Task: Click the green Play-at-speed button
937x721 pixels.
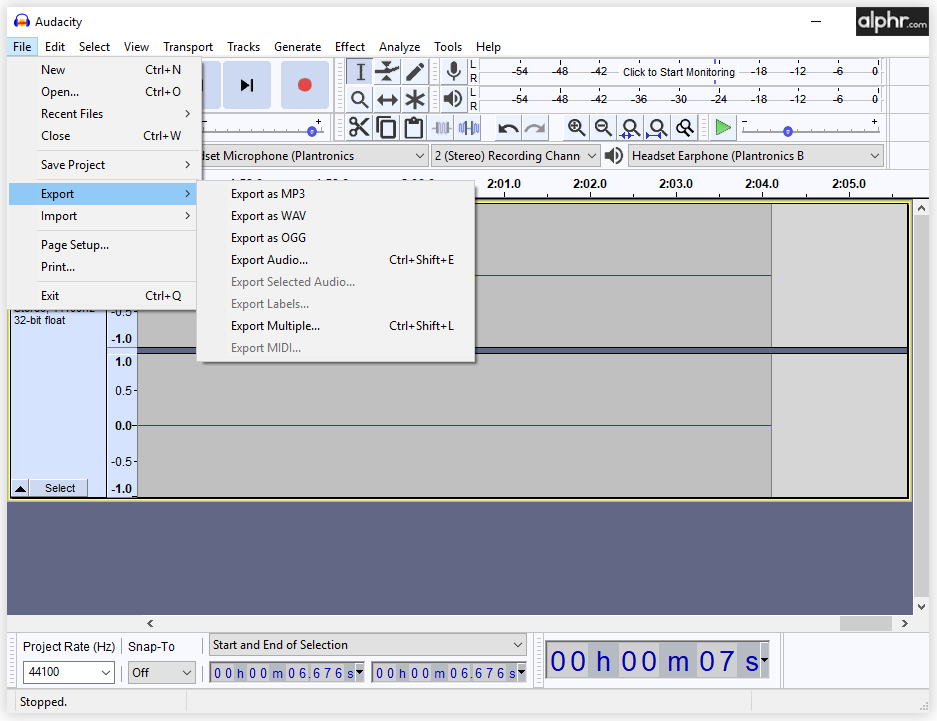Action: tap(723, 128)
